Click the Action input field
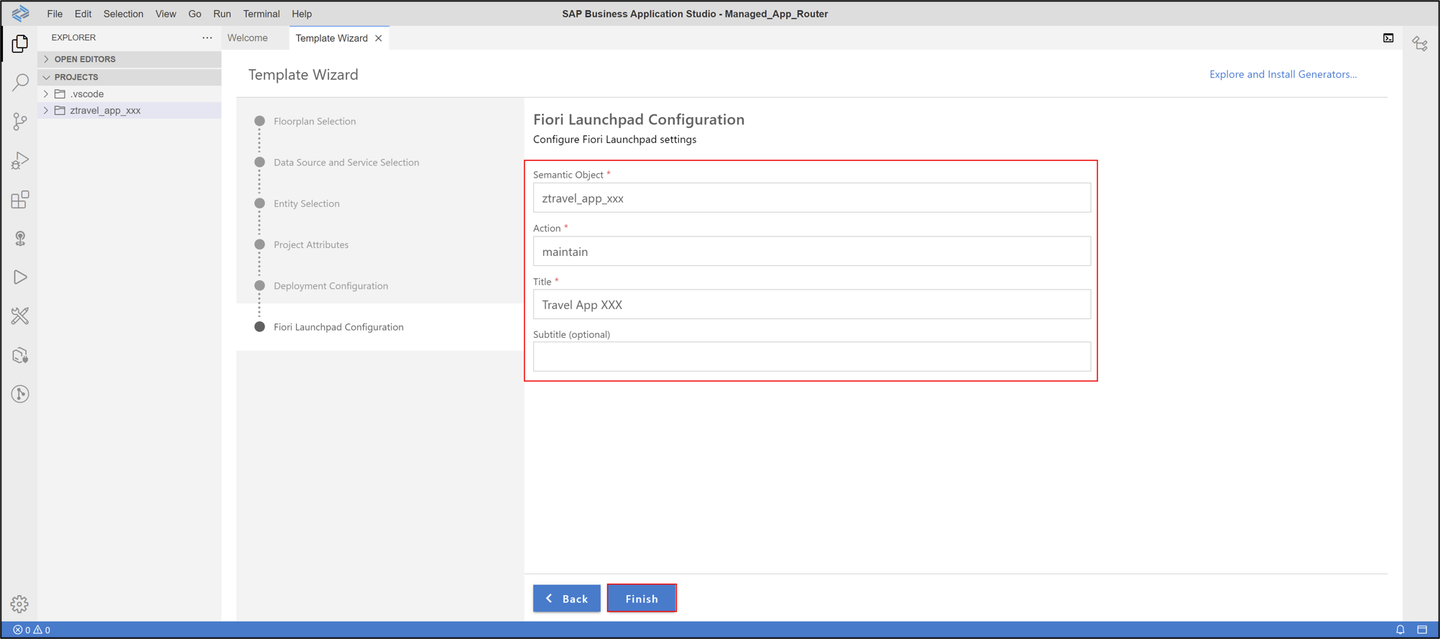The width and height of the screenshot is (1440, 639). click(x=812, y=251)
